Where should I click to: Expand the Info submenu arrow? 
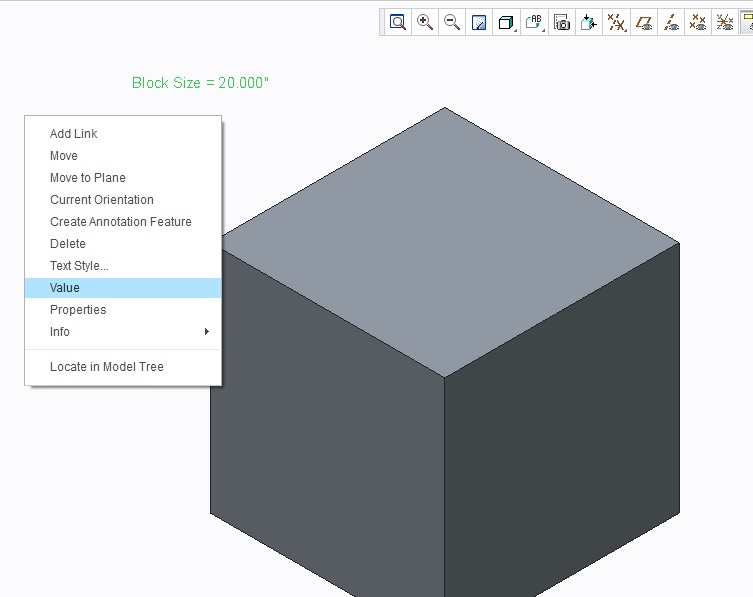point(206,331)
